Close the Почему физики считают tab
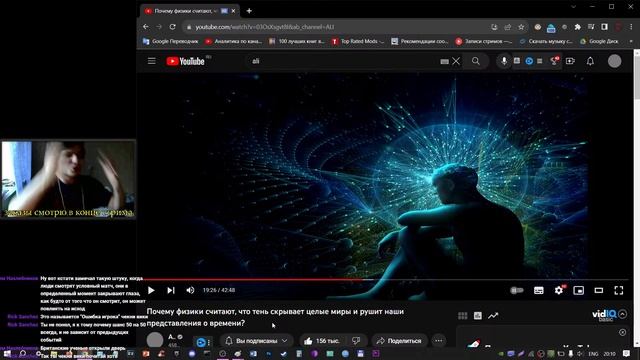 click(x=233, y=11)
